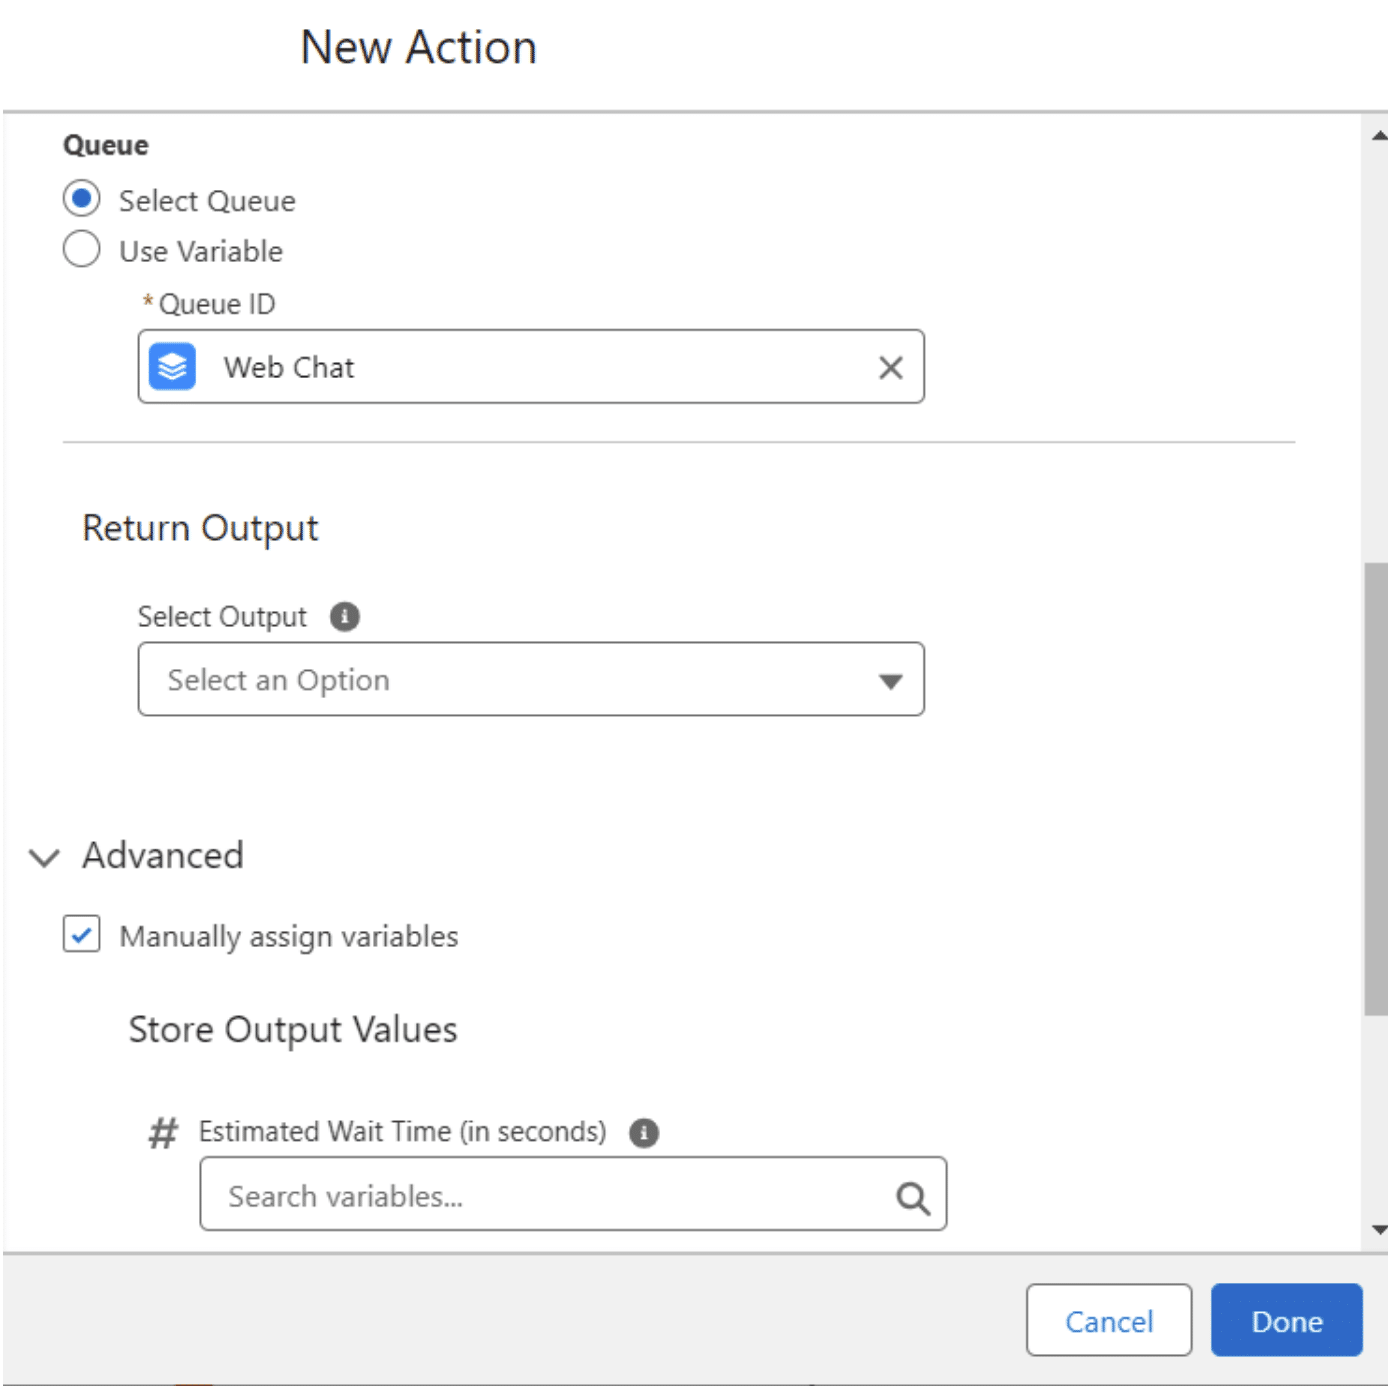Clear the Web Chat queue selection

click(889, 368)
